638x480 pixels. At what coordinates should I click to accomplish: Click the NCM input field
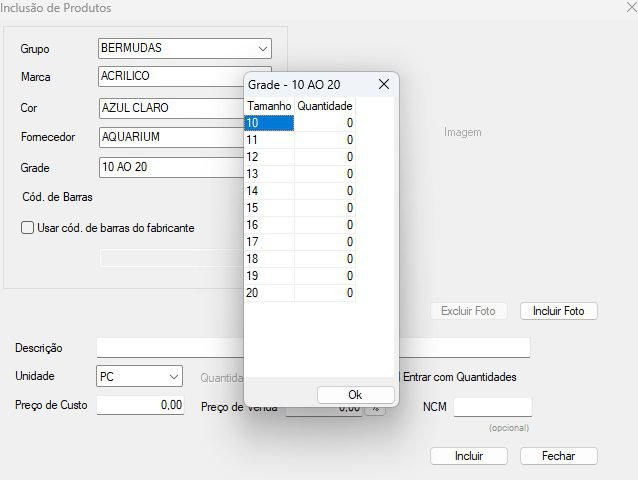coord(493,407)
